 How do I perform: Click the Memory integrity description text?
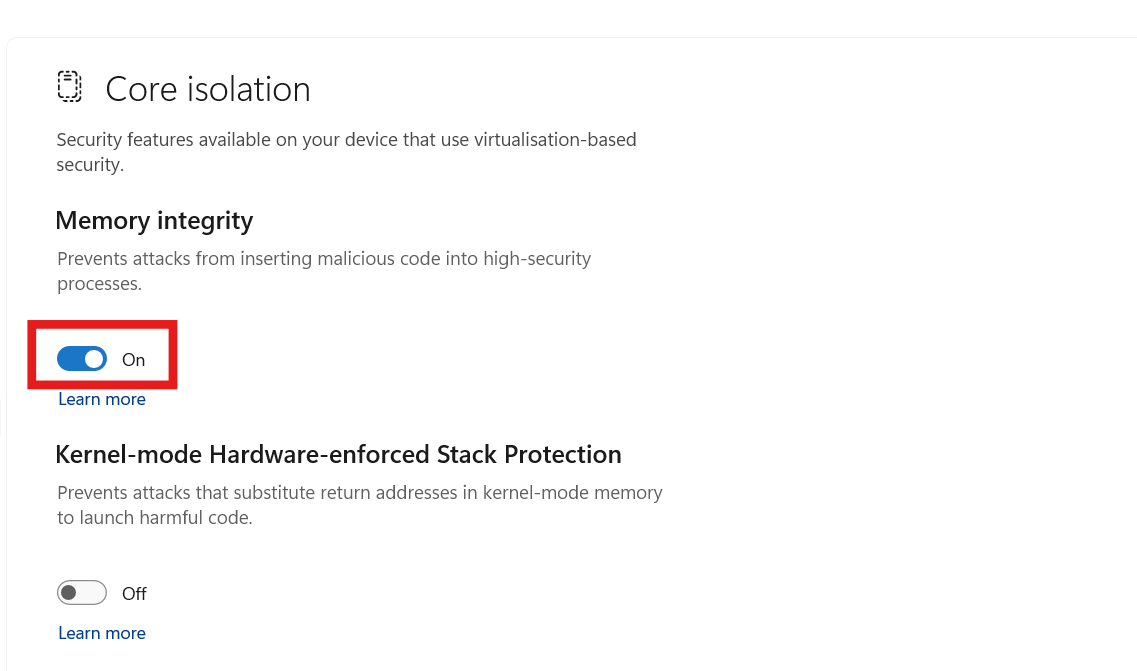click(324, 270)
